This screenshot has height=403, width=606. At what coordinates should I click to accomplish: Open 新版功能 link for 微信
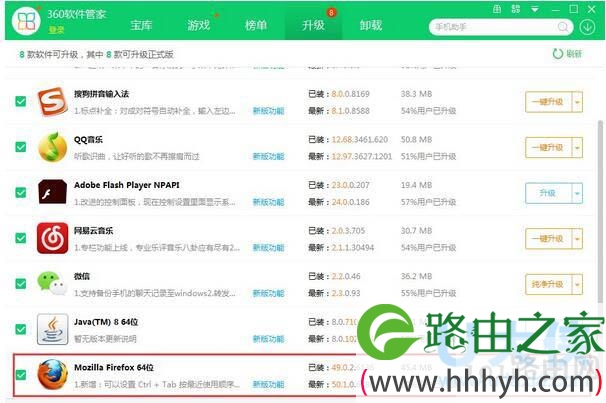(269, 293)
